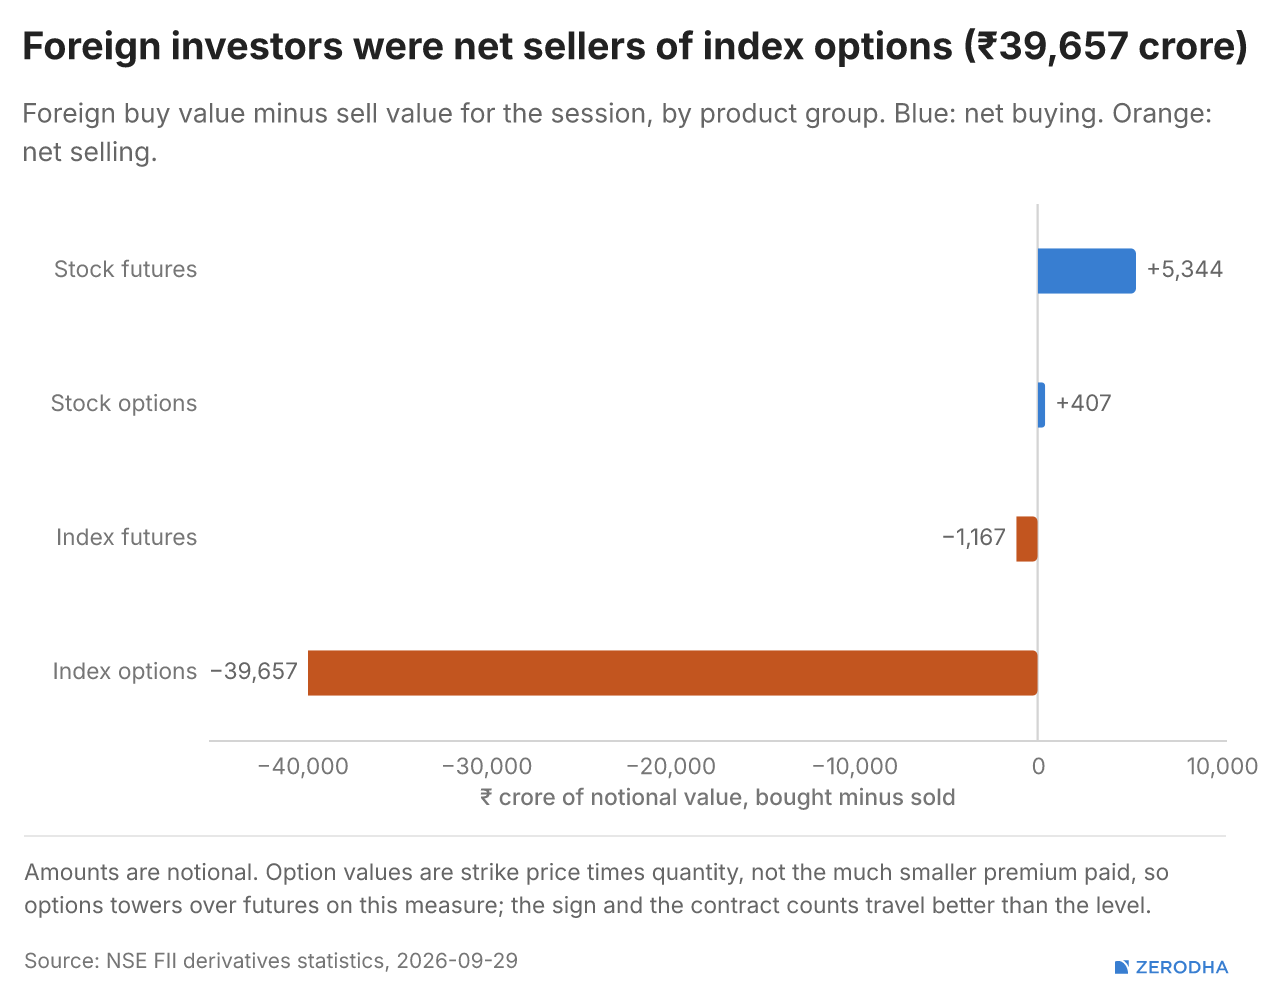Select the Stock futures category label
Screen dimensions: 1280x1000
126,270
